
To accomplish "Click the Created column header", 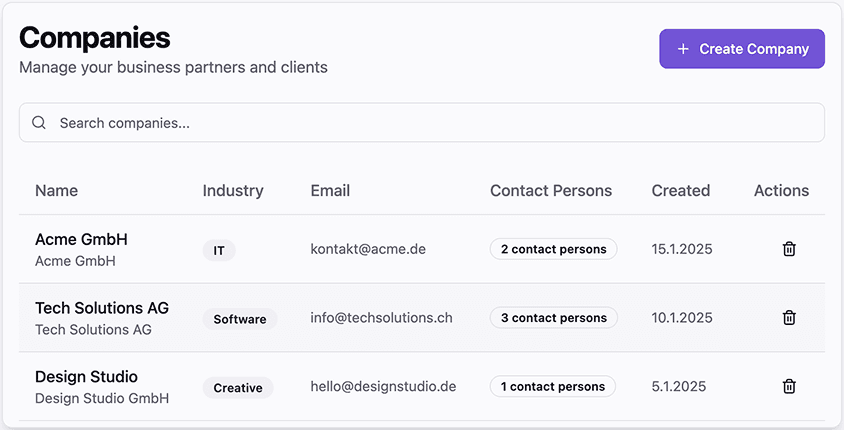I will click(x=681, y=190).
